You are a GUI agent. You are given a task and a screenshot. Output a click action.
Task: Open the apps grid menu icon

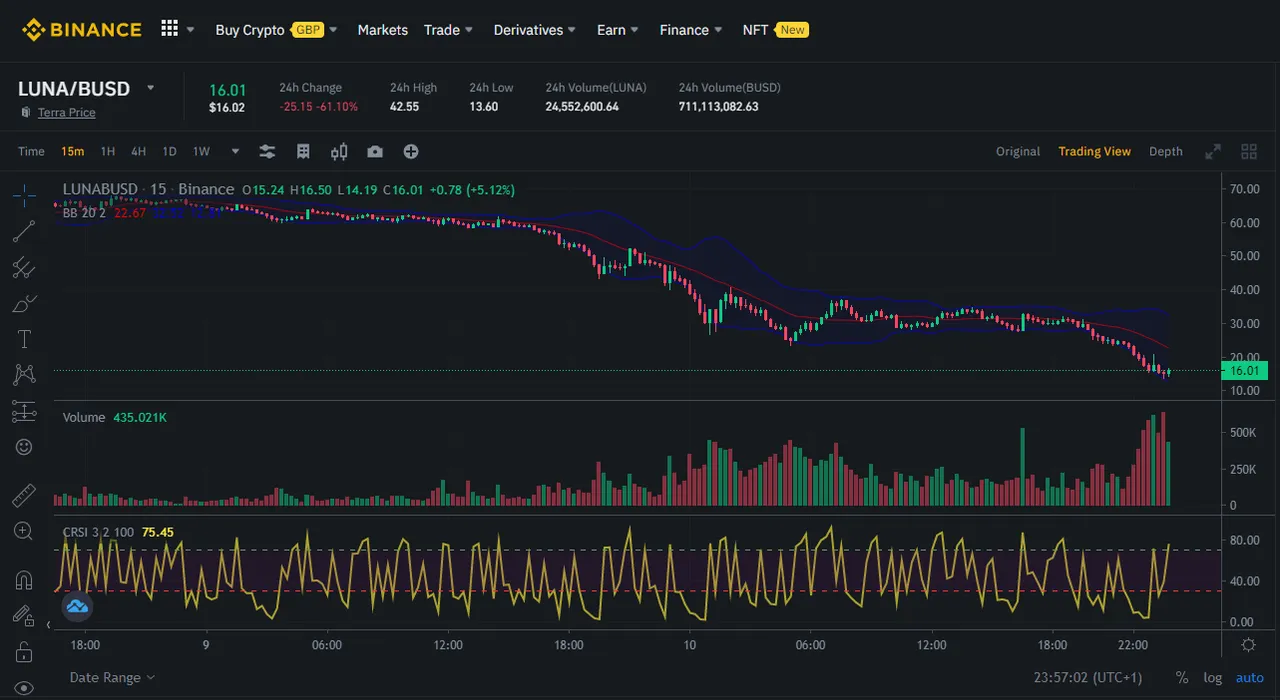click(169, 29)
